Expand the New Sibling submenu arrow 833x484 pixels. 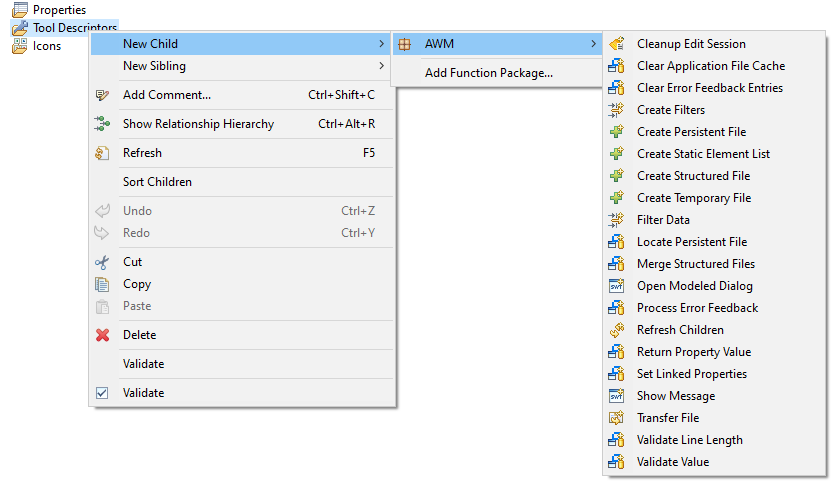click(x=381, y=66)
